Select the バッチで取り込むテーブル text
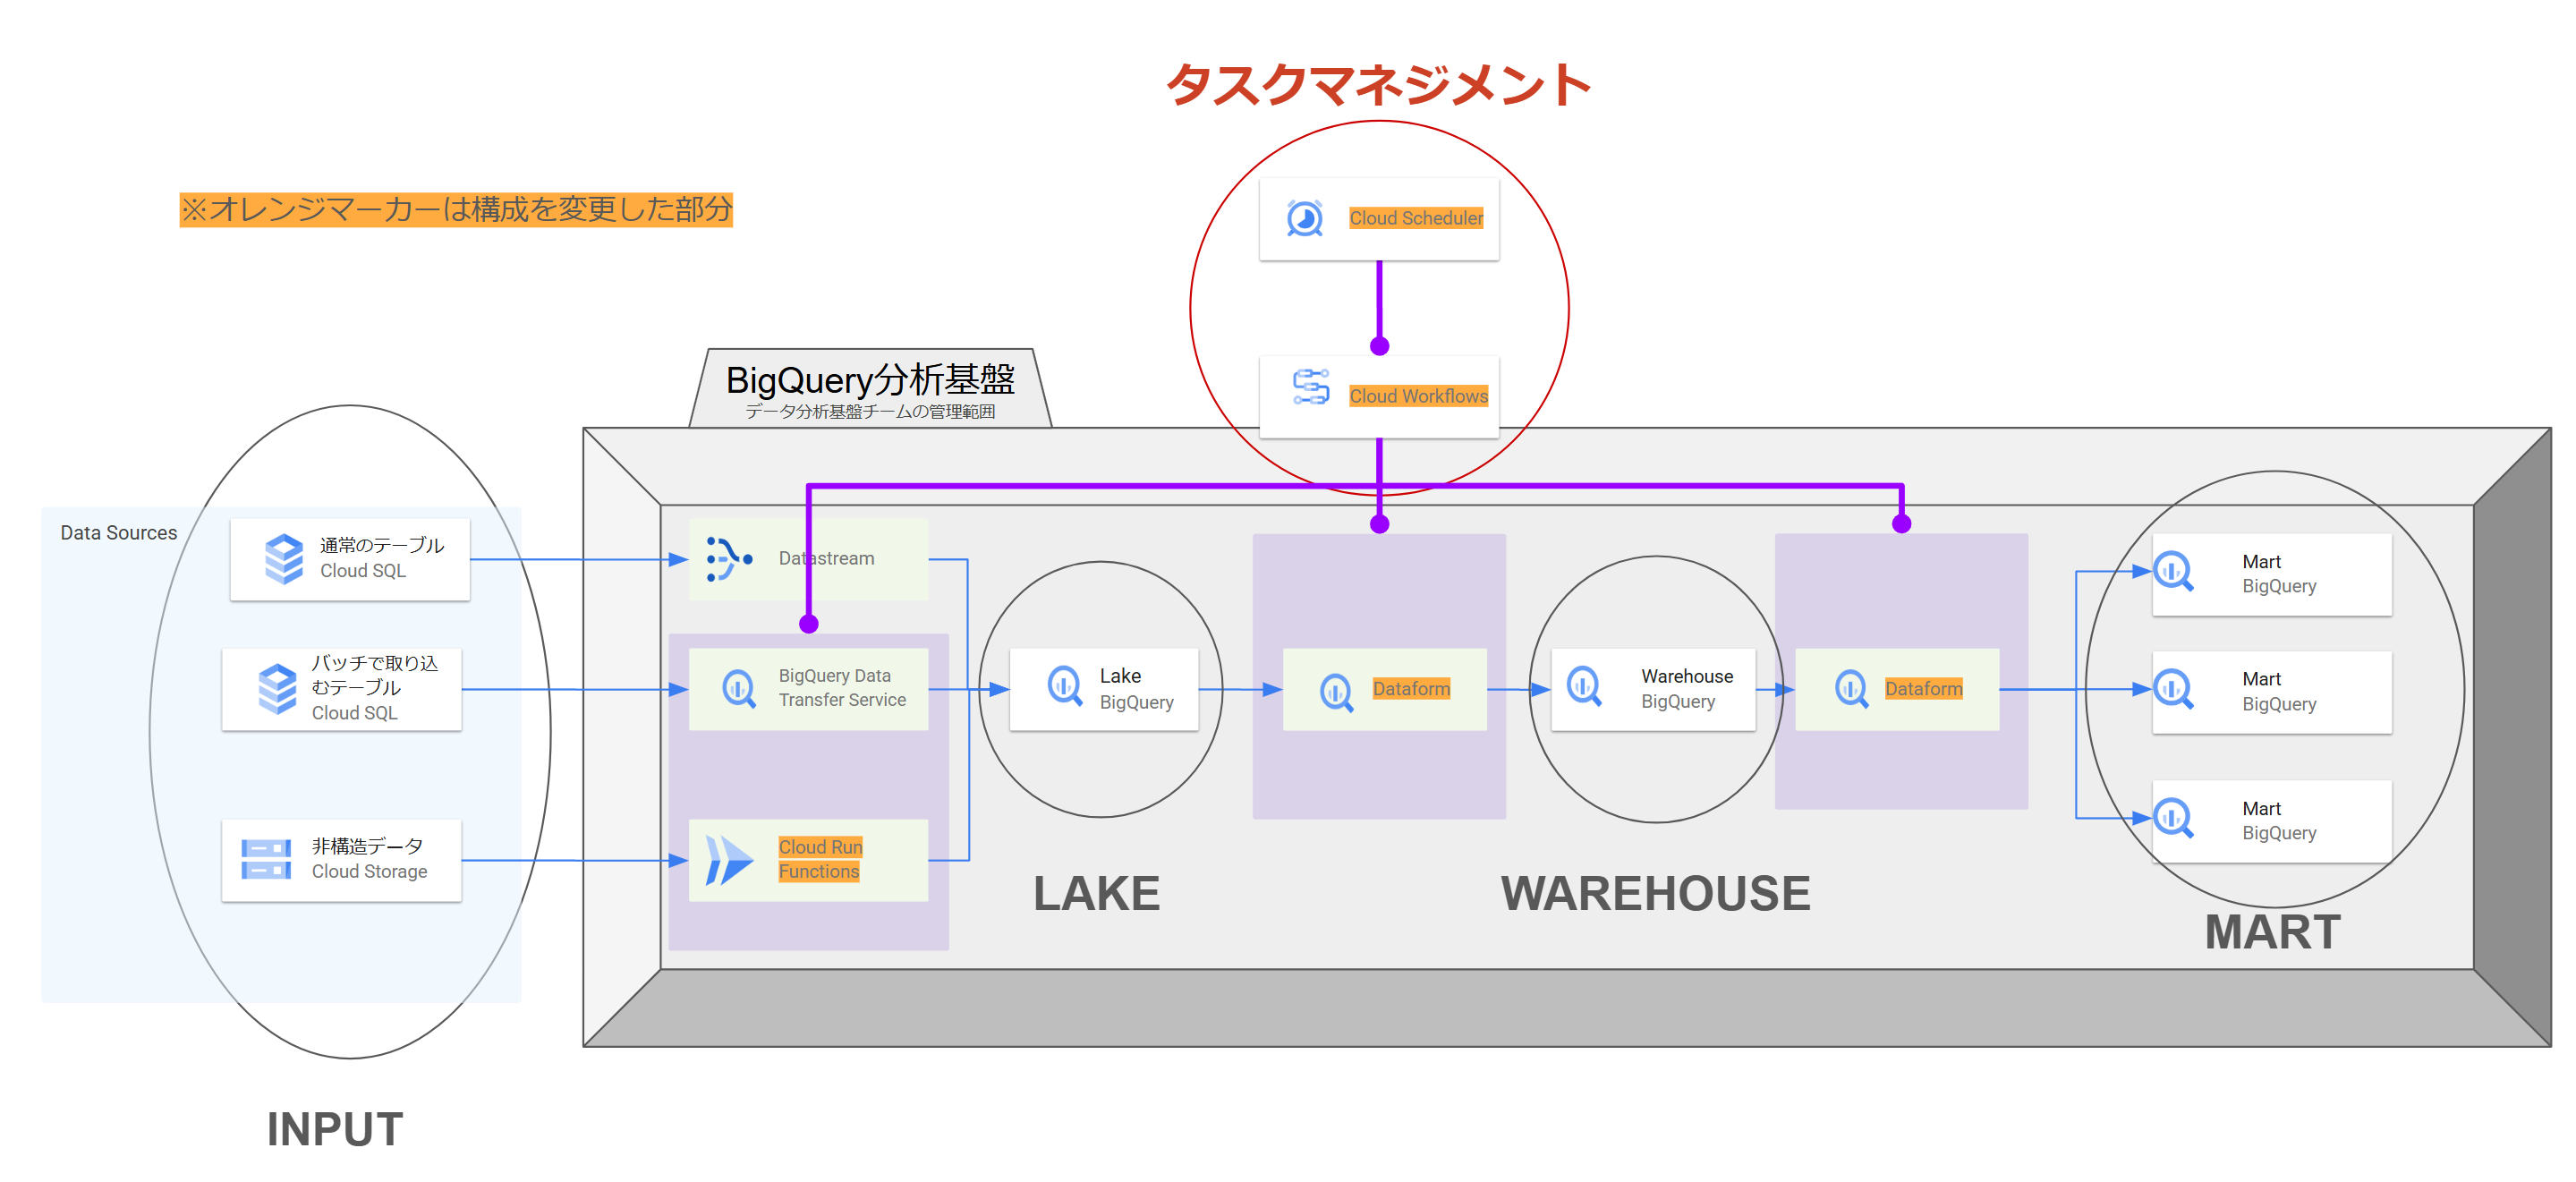2576x1182 pixels. (x=374, y=675)
